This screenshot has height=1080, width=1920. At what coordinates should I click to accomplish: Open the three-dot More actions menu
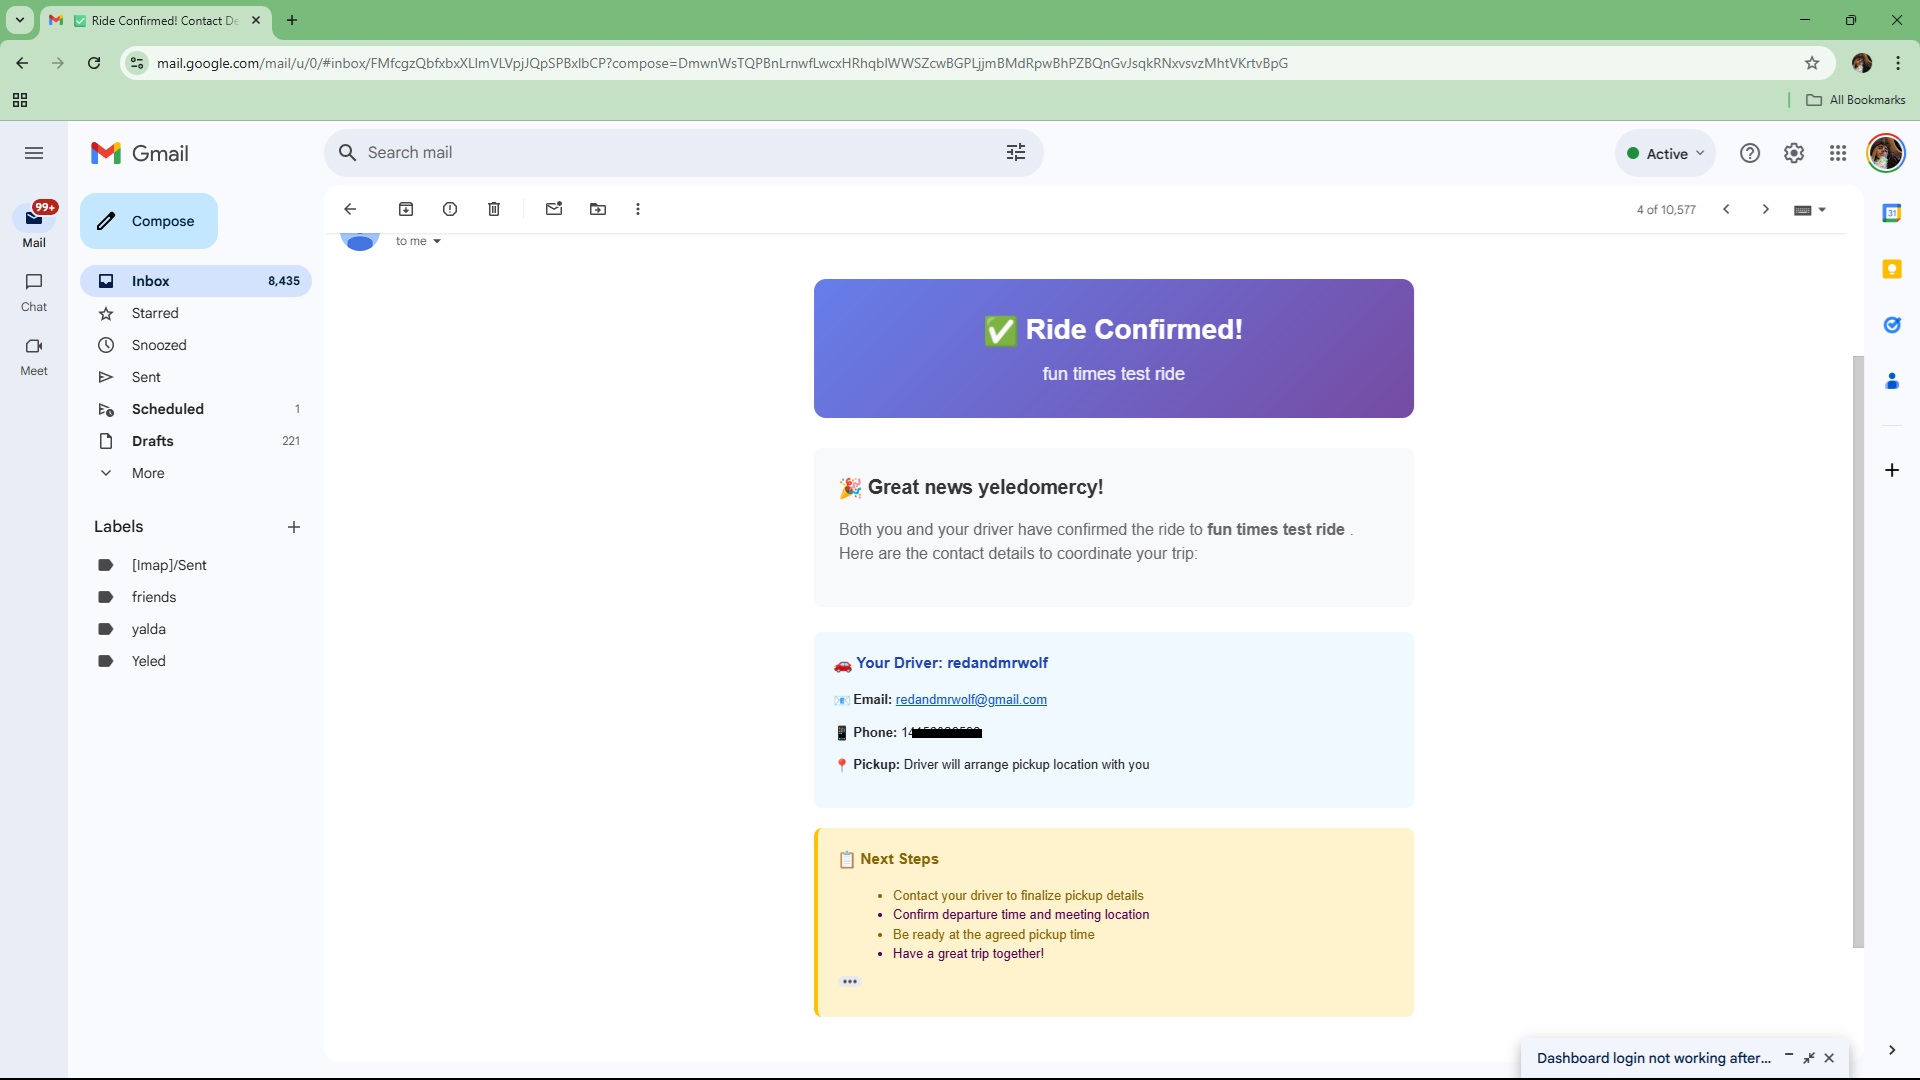pos(638,209)
